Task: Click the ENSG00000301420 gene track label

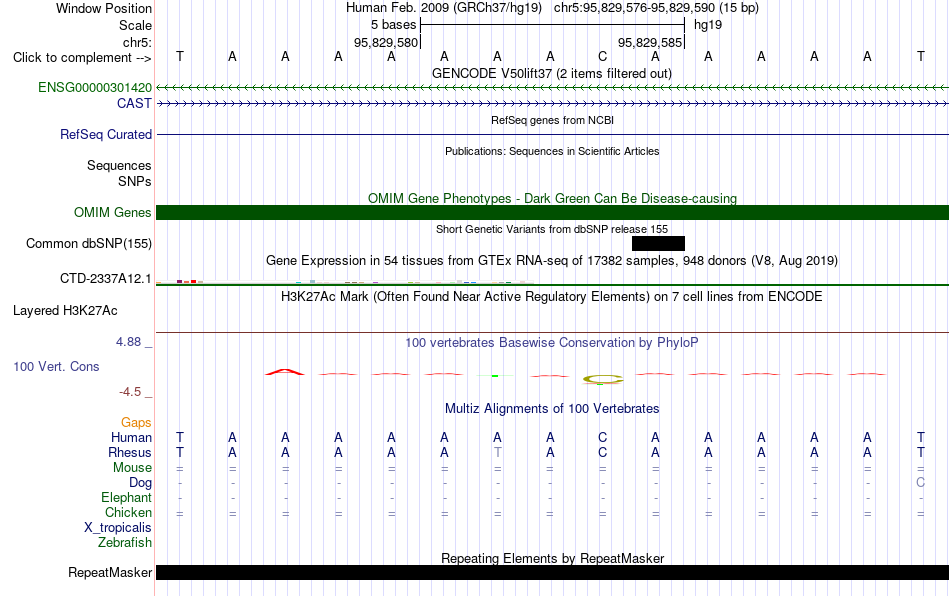Action: click(x=95, y=88)
